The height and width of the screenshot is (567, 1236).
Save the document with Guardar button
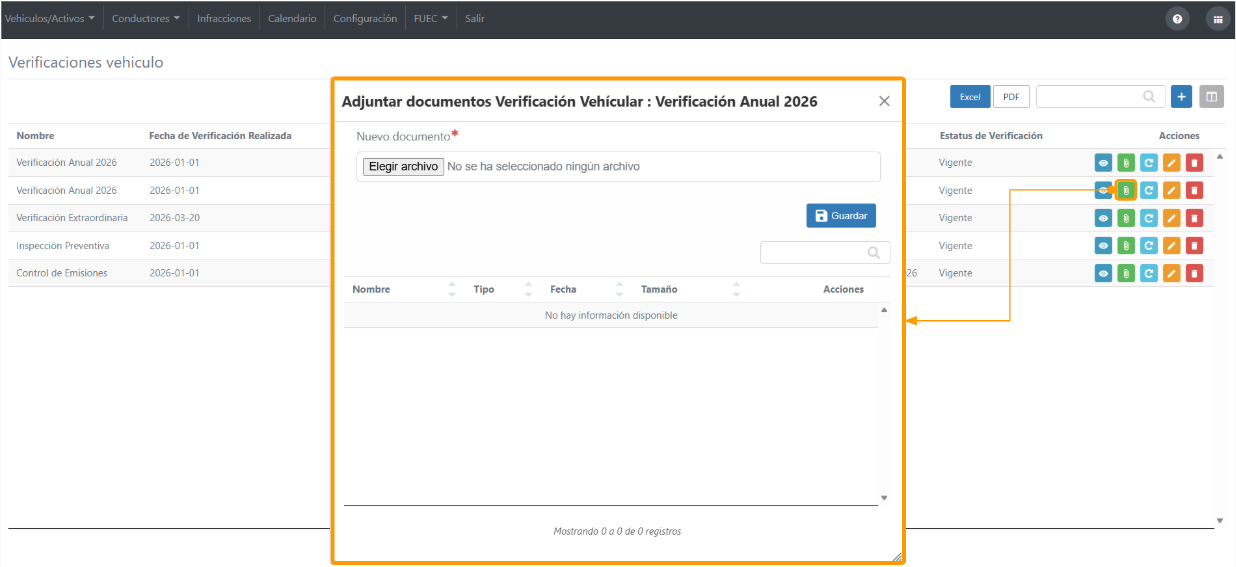[x=841, y=216]
